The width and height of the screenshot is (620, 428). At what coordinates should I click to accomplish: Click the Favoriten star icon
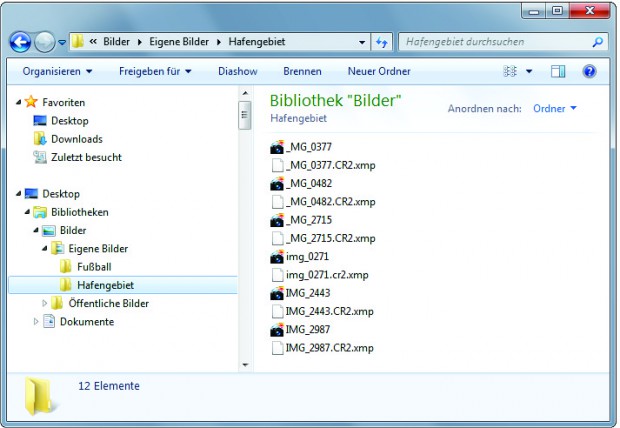pos(31,102)
